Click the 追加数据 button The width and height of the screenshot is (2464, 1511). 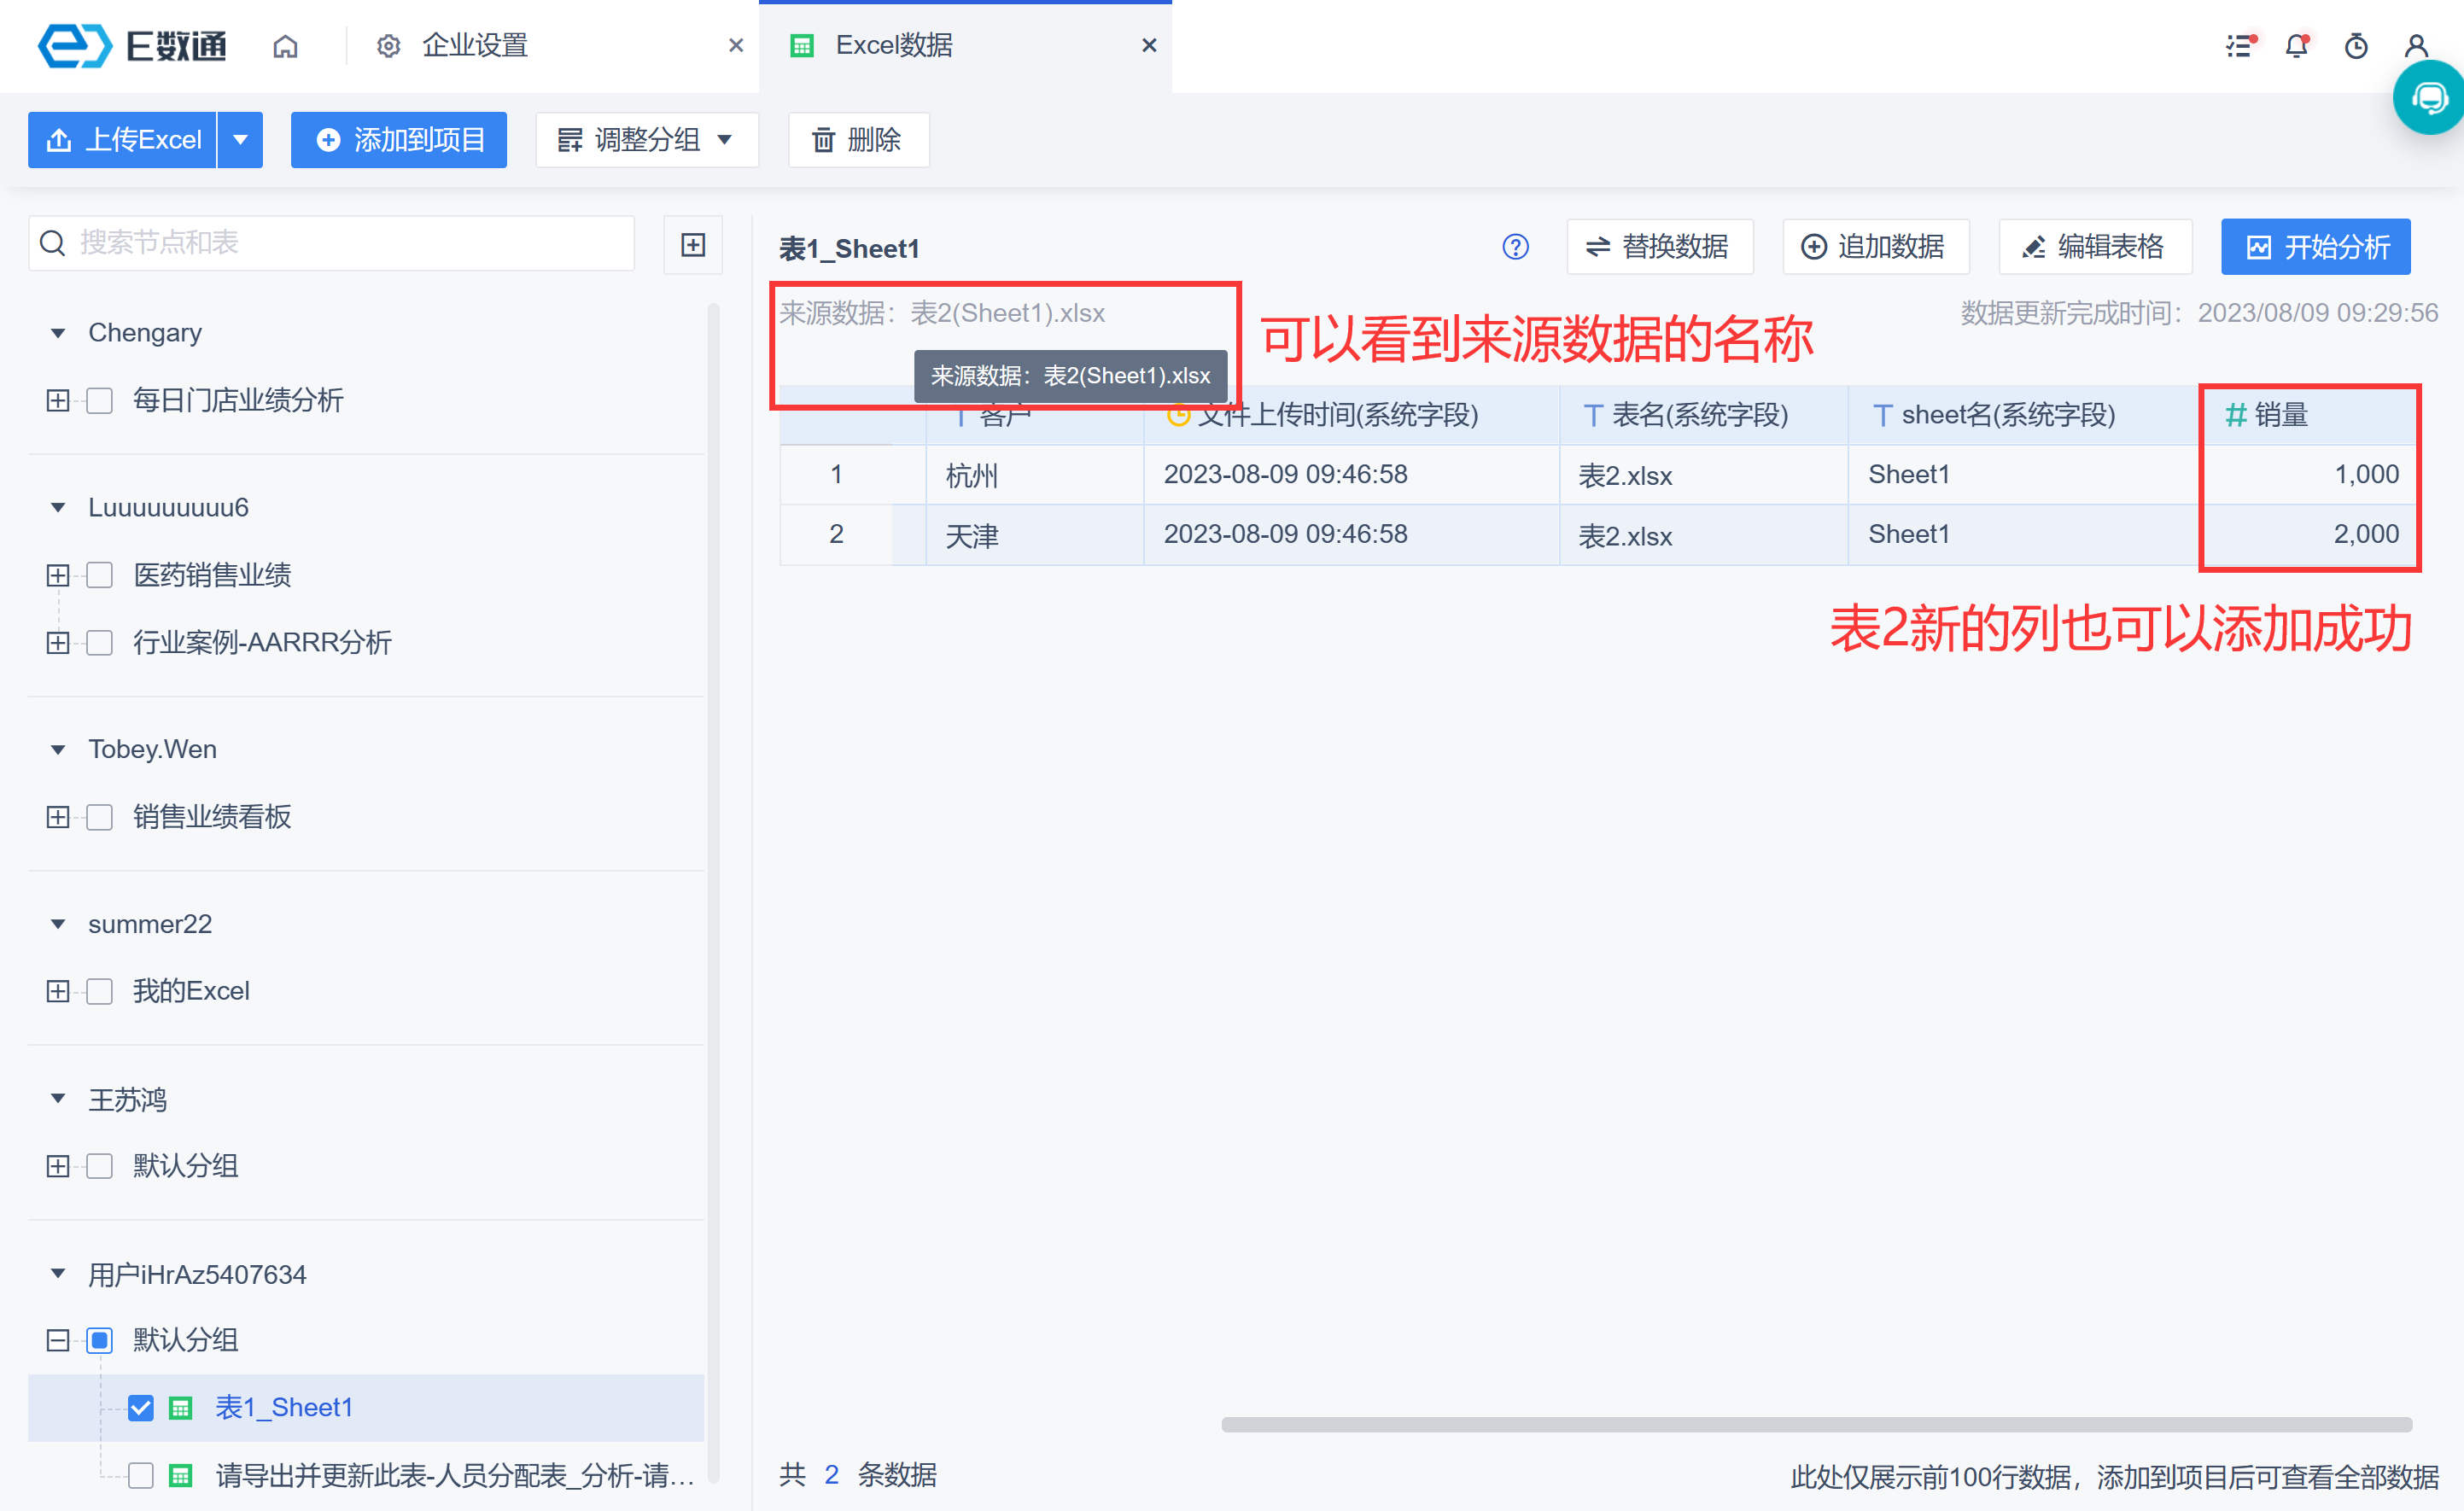(1875, 247)
